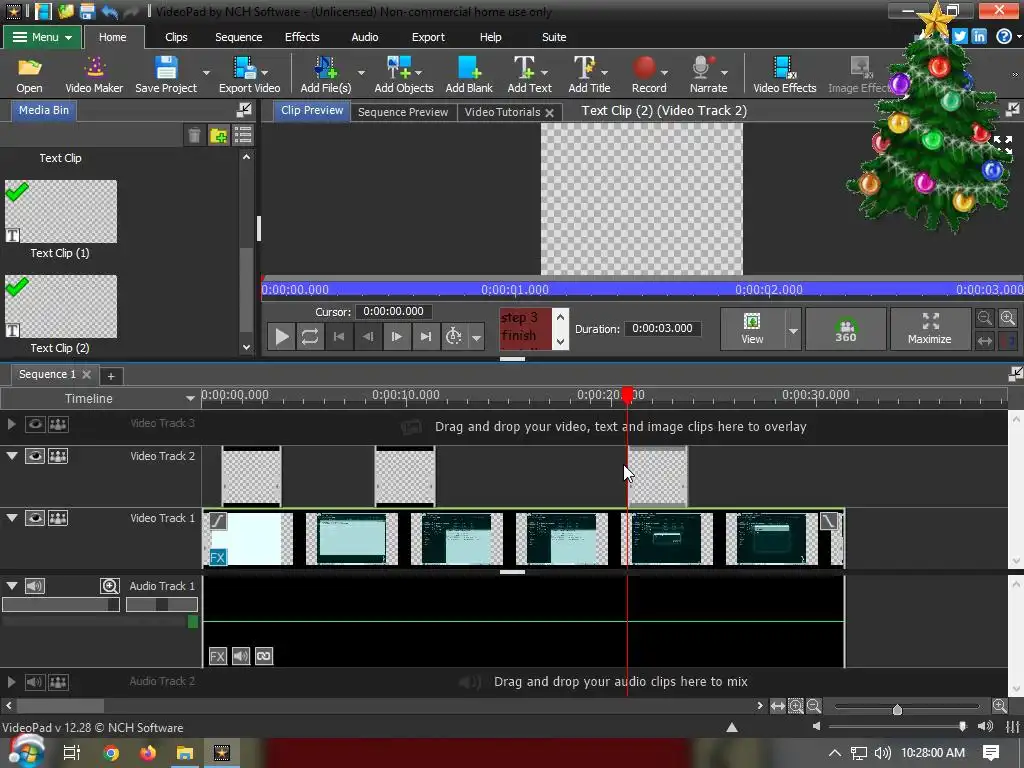Click the timeline zoom-to-fit arrows icon
Screen dimensions: 1024x768
pos(777,706)
